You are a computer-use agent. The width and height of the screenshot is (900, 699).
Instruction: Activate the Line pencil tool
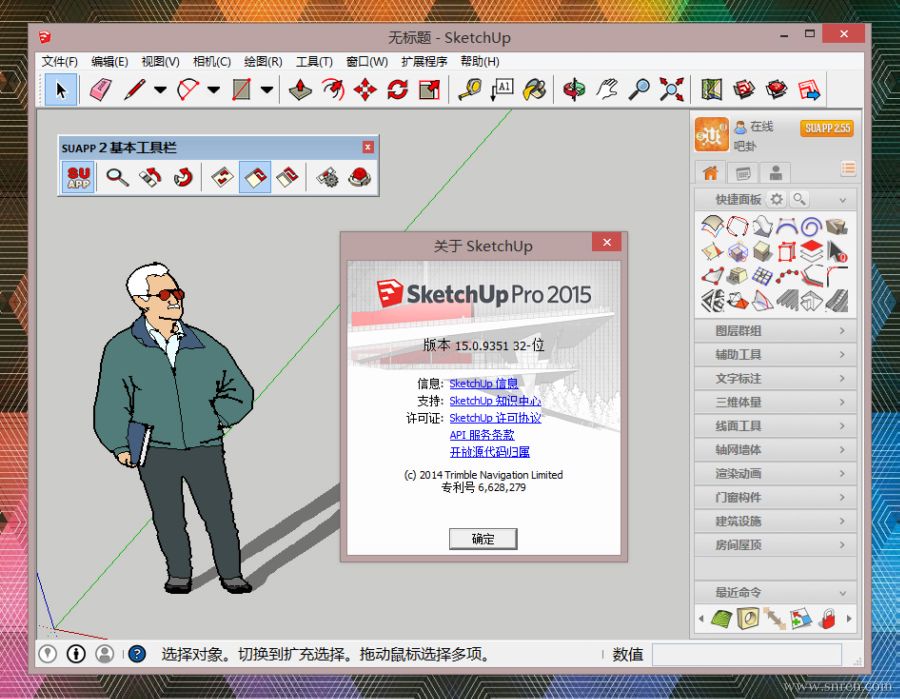pyautogui.click(x=135, y=90)
